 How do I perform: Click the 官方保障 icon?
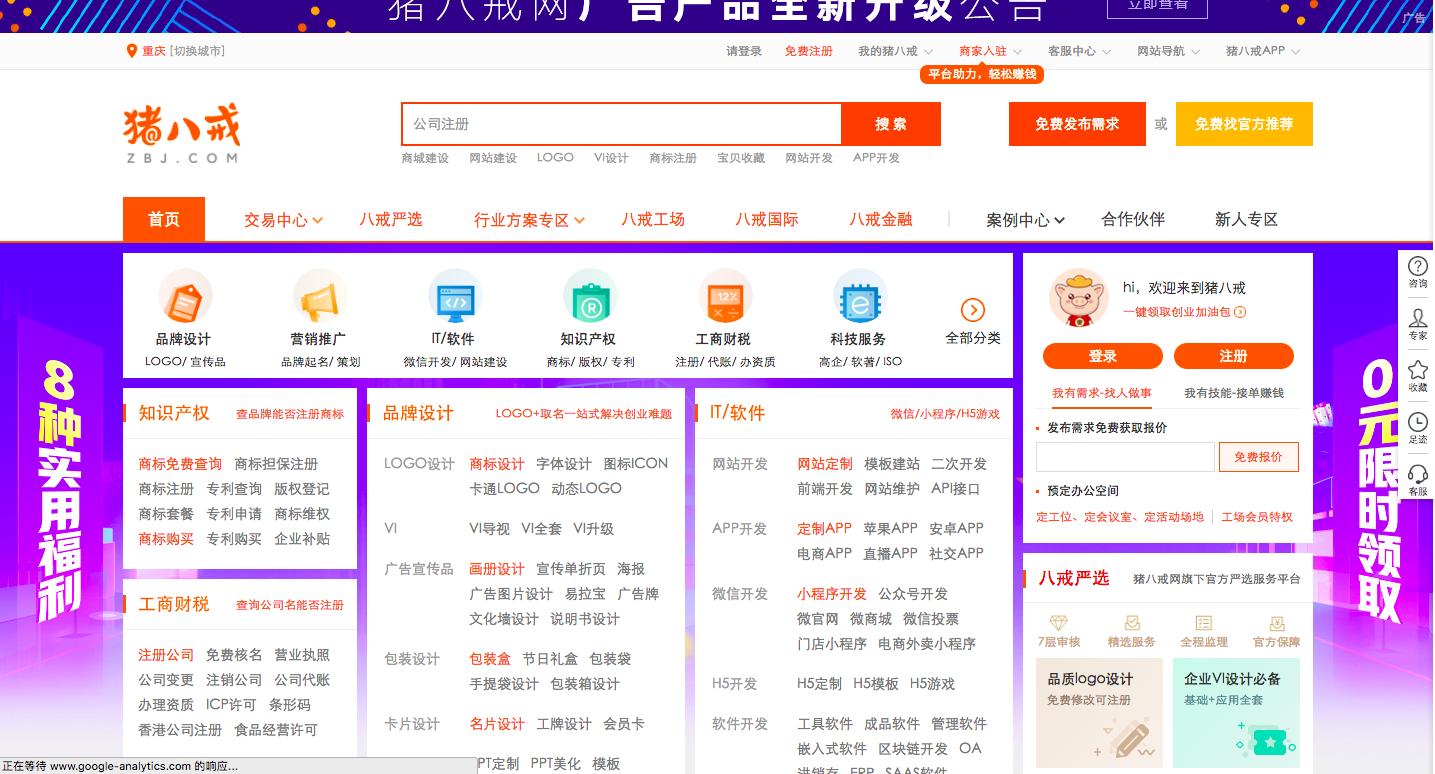1277,623
